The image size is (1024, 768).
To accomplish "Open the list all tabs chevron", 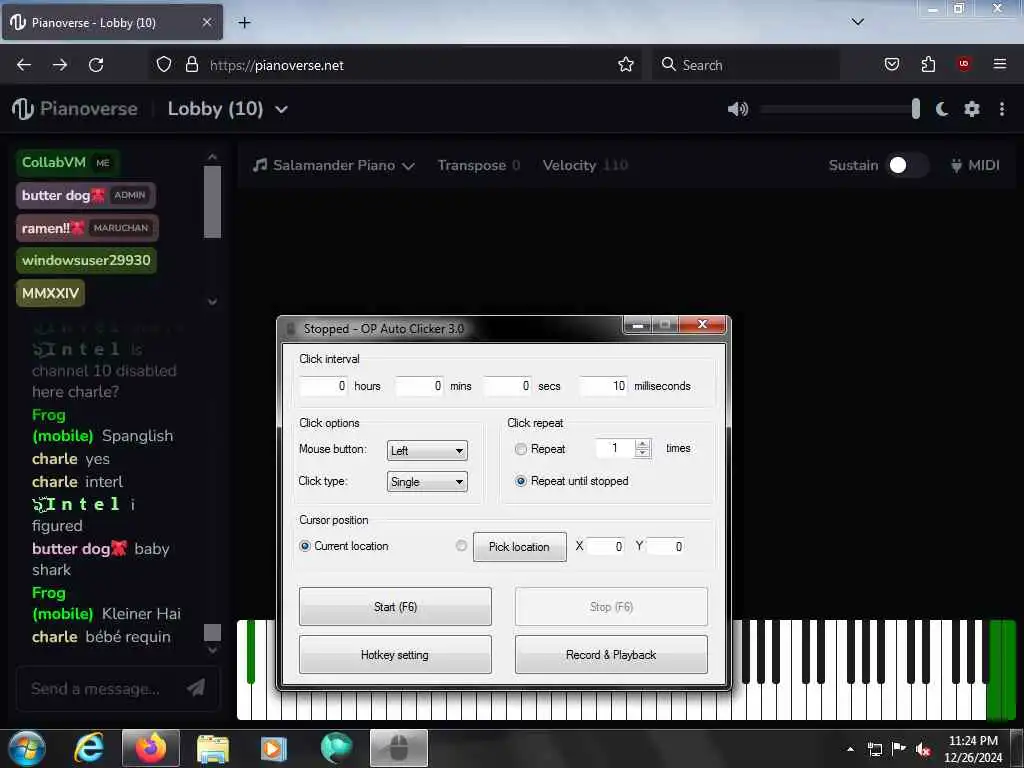I will 857,22.
